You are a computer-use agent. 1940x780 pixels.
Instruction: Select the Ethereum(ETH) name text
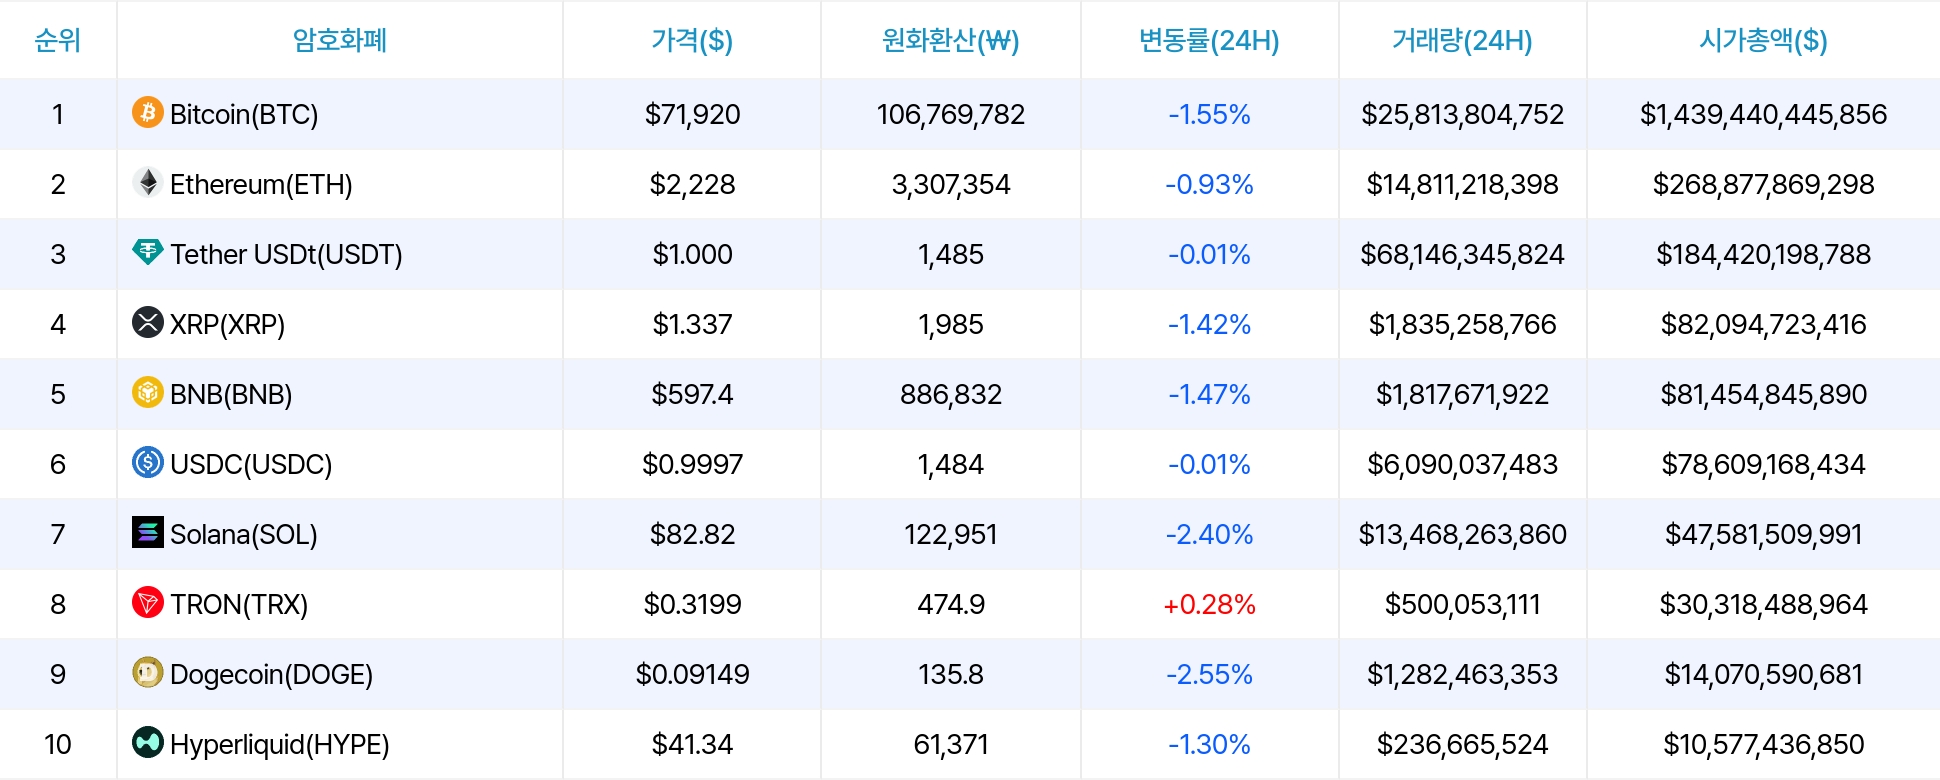(262, 184)
